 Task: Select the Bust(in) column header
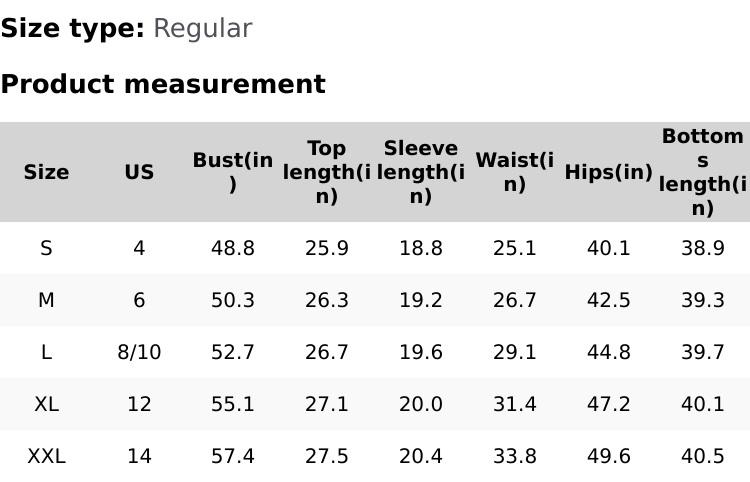click(x=233, y=172)
